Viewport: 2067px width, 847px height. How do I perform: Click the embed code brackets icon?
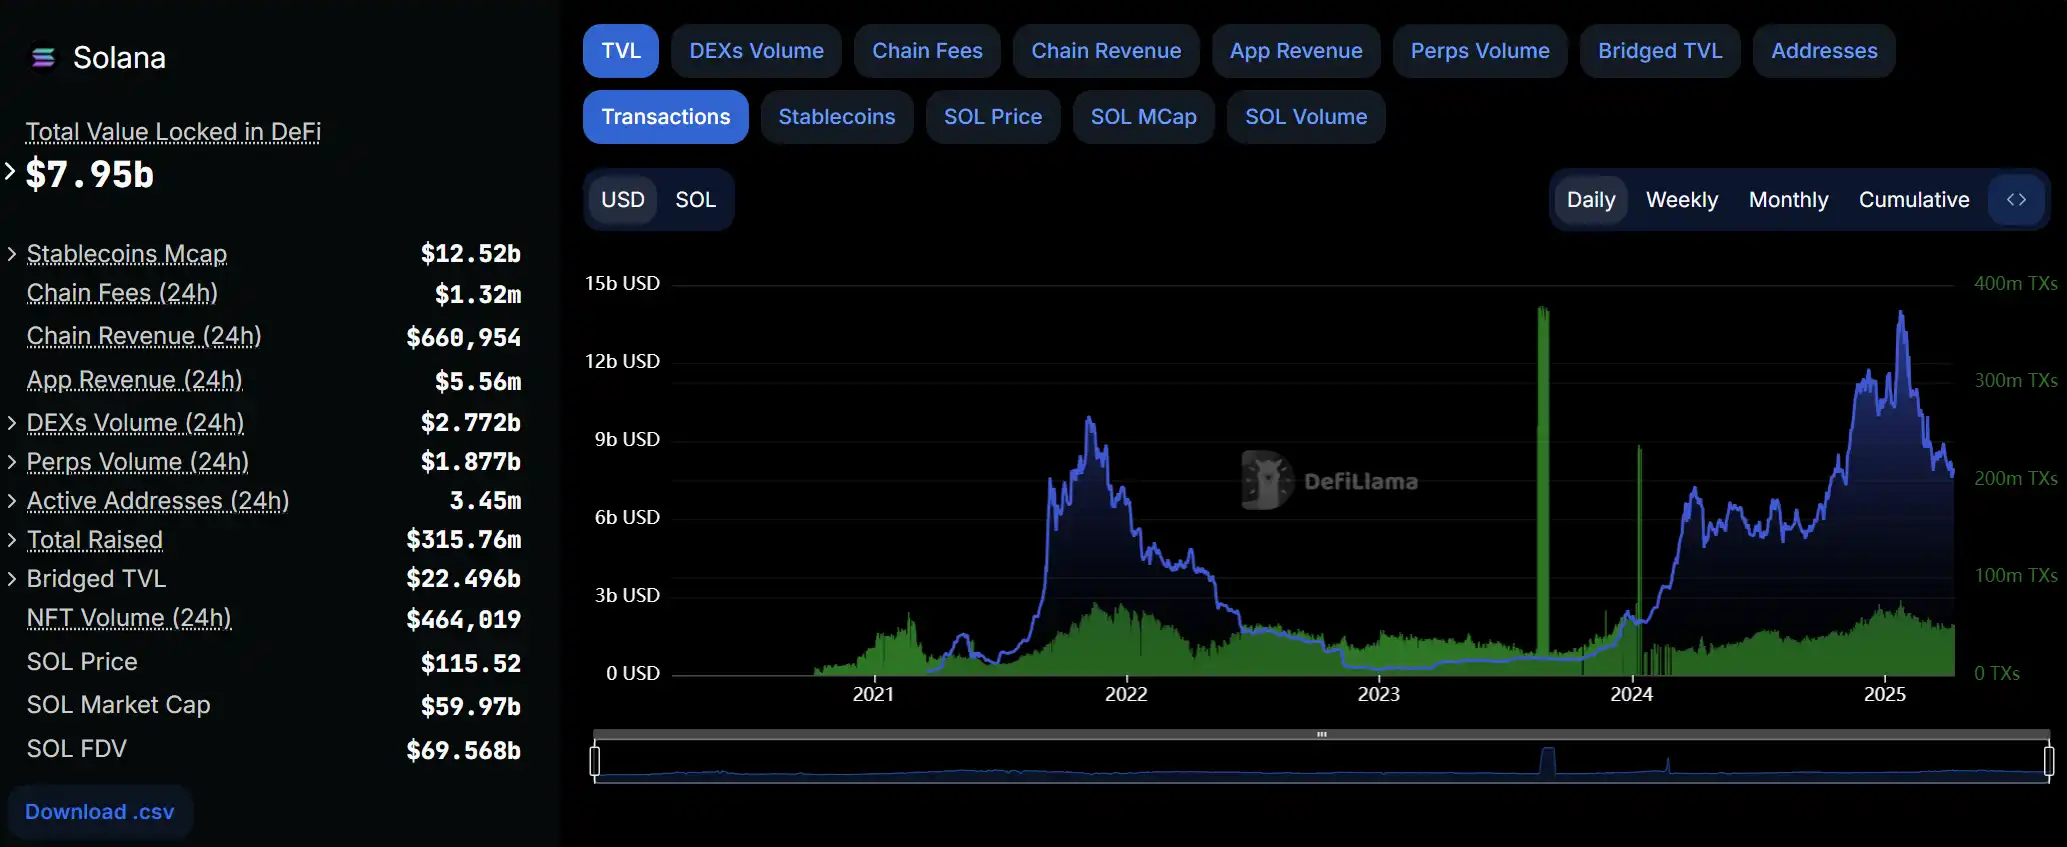(2016, 200)
